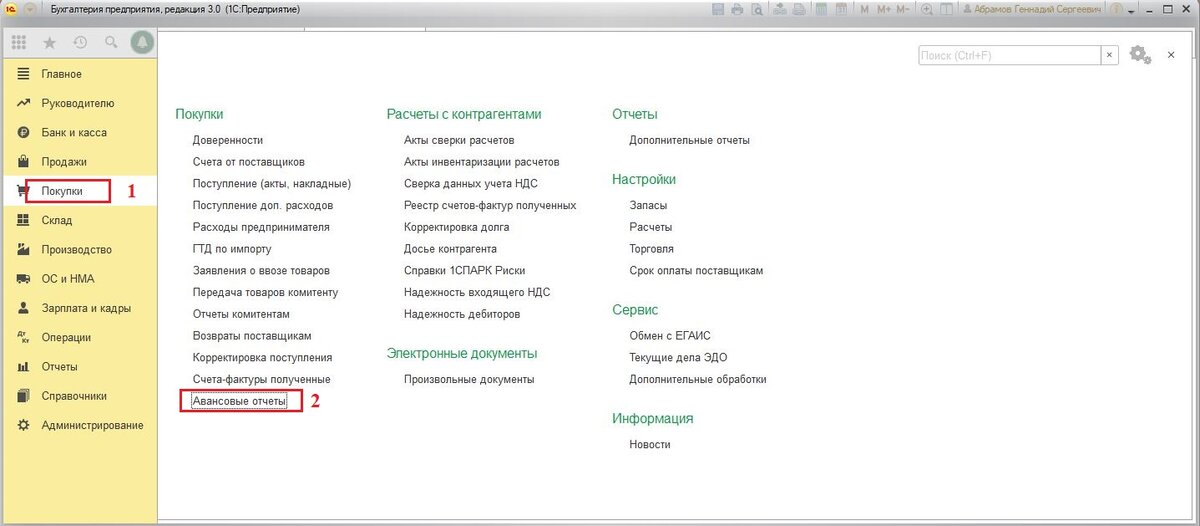Open Счета от поставщиков

[249, 162]
